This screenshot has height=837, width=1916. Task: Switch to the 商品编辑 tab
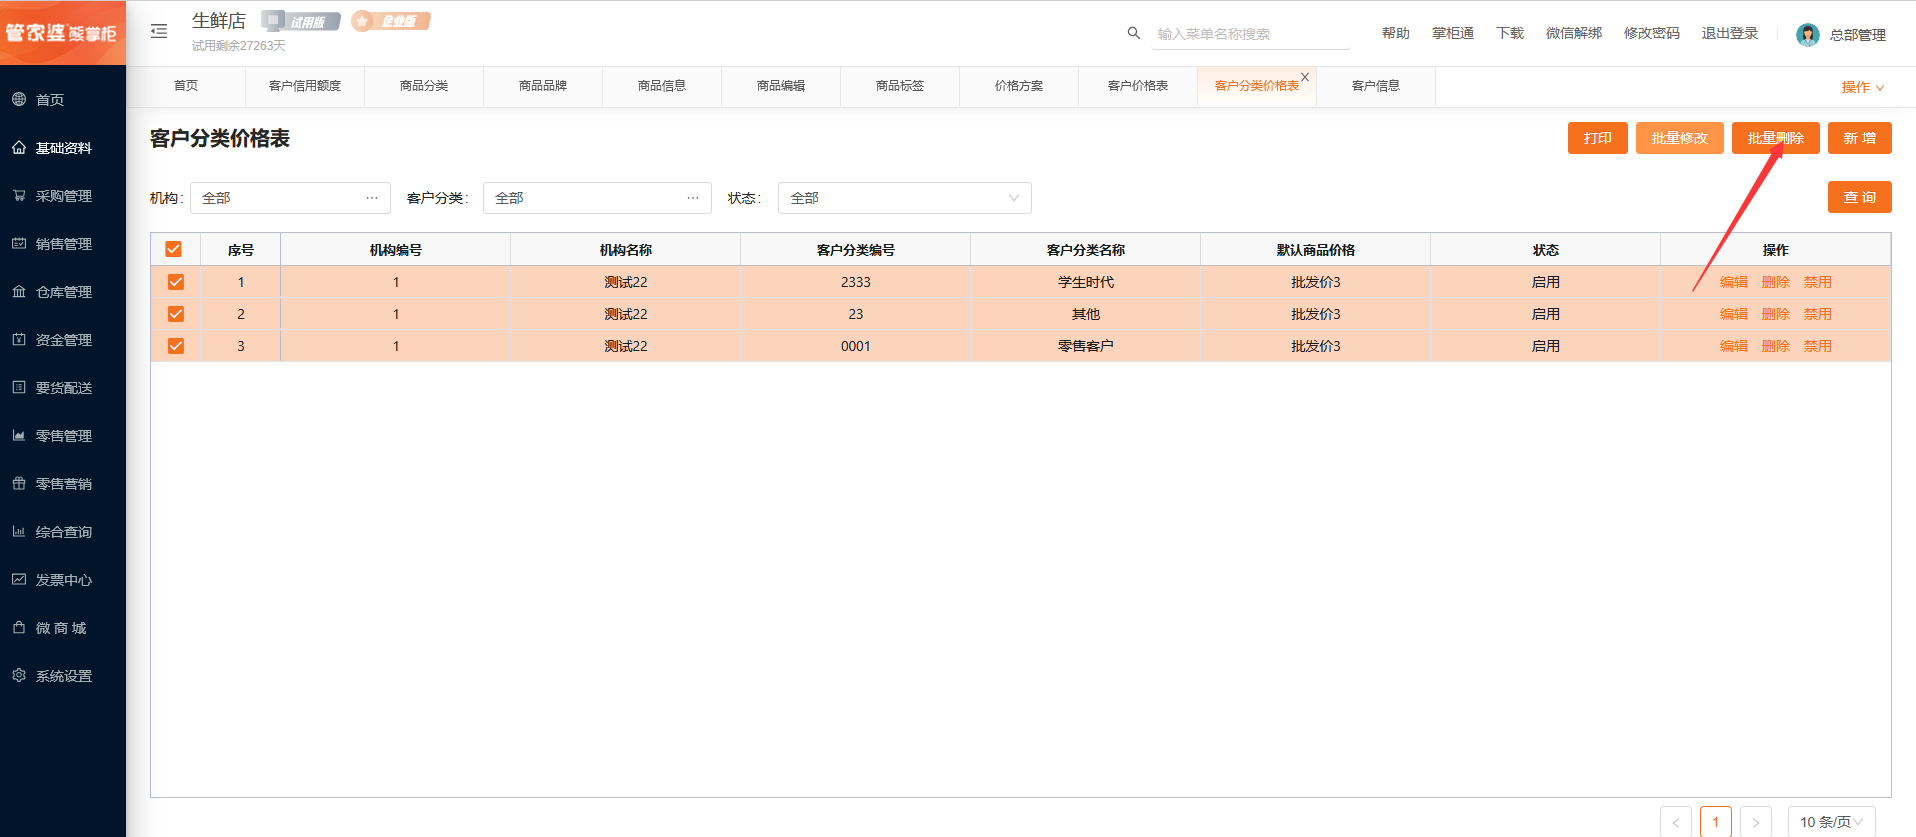pos(781,86)
